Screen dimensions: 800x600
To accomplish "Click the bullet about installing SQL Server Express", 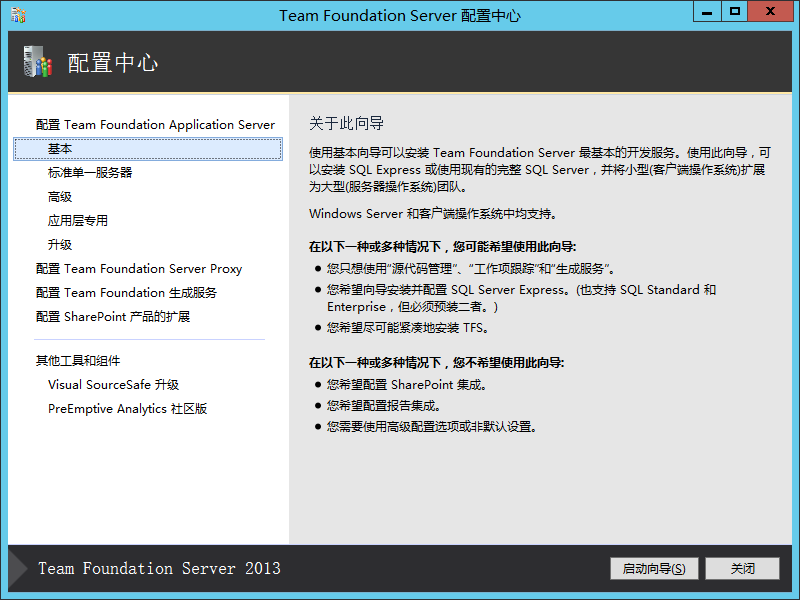I will point(521,298).
